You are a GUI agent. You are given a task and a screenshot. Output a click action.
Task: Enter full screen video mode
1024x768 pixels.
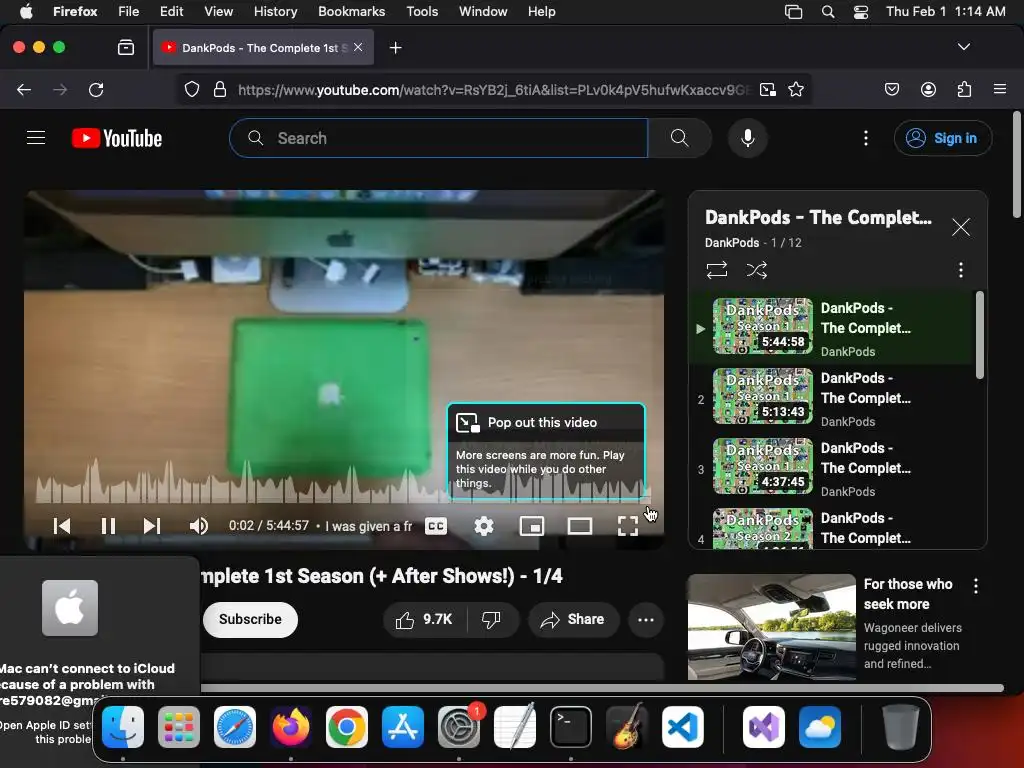coord(628,526)
